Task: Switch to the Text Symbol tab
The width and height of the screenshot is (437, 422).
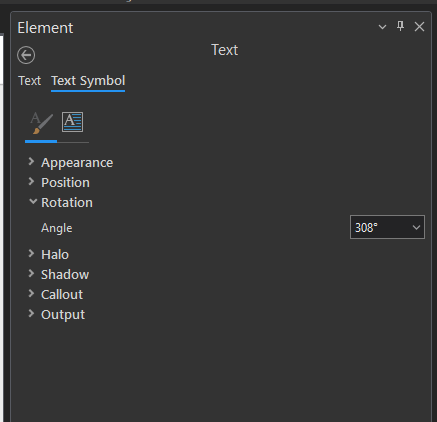Action: click(88, 81)
